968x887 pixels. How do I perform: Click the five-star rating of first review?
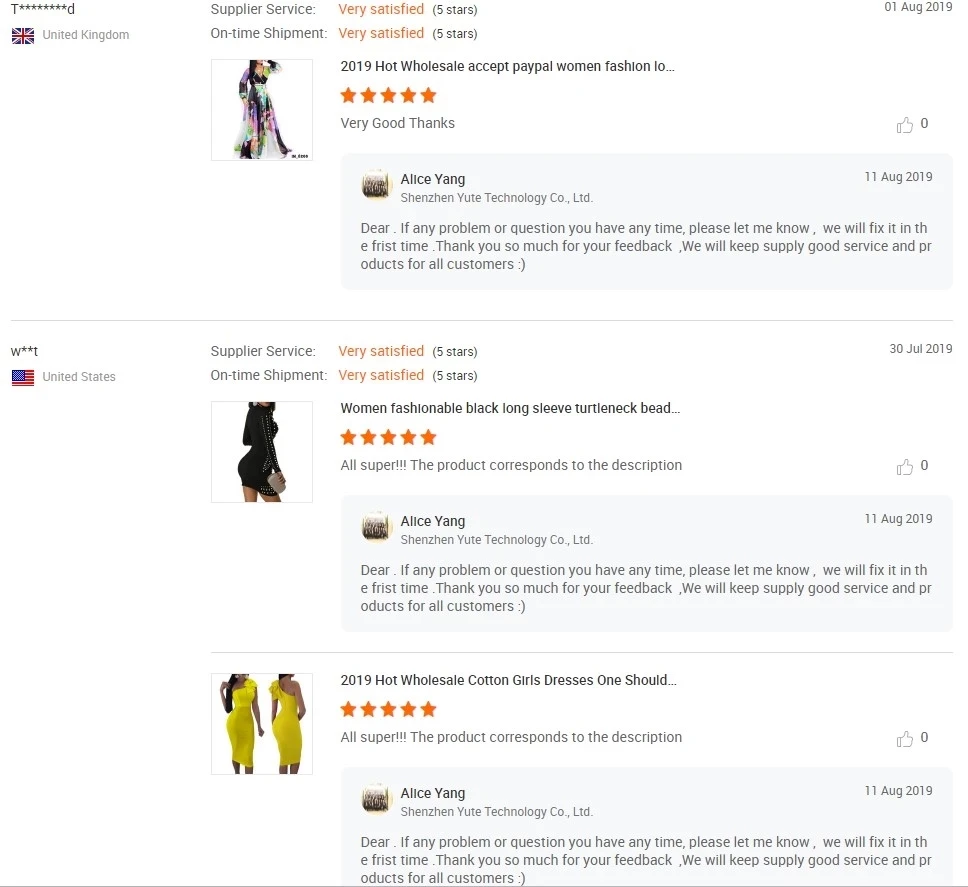click(x=388, y=96)
